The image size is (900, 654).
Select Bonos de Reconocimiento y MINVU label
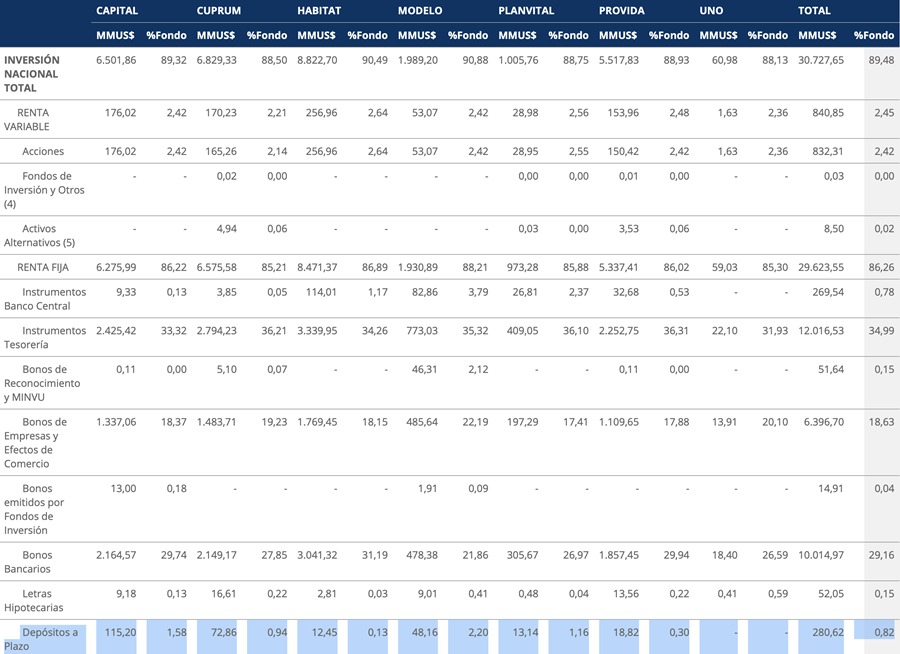tap(42, 383)
